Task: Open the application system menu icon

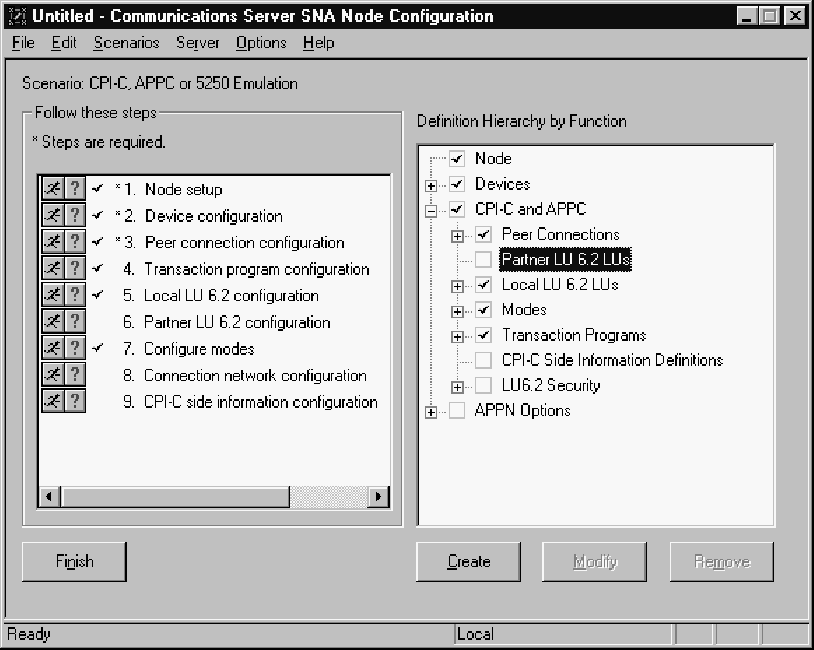Action: [17, 16]
